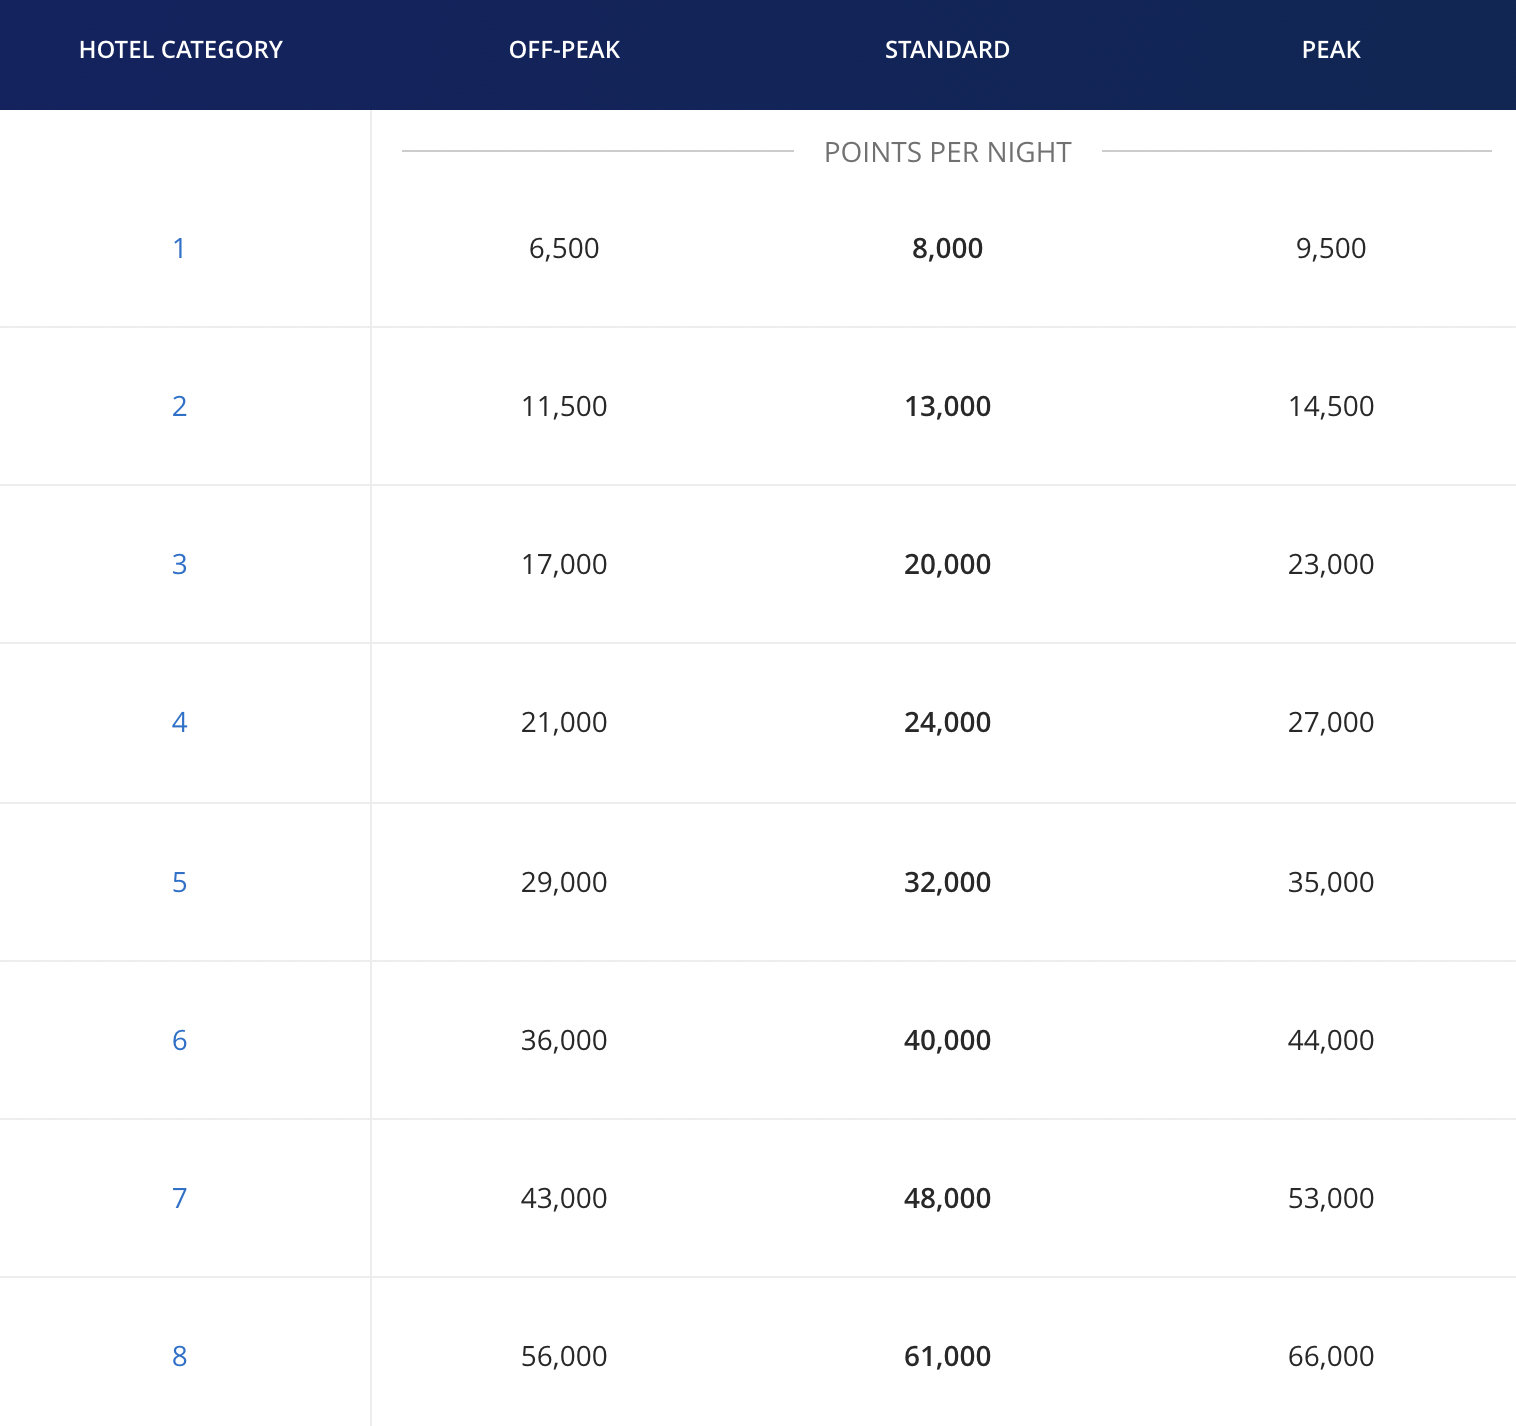Click the Points Per Night label
Screen dimensions: 1516x1426
(x=947, y=152)
